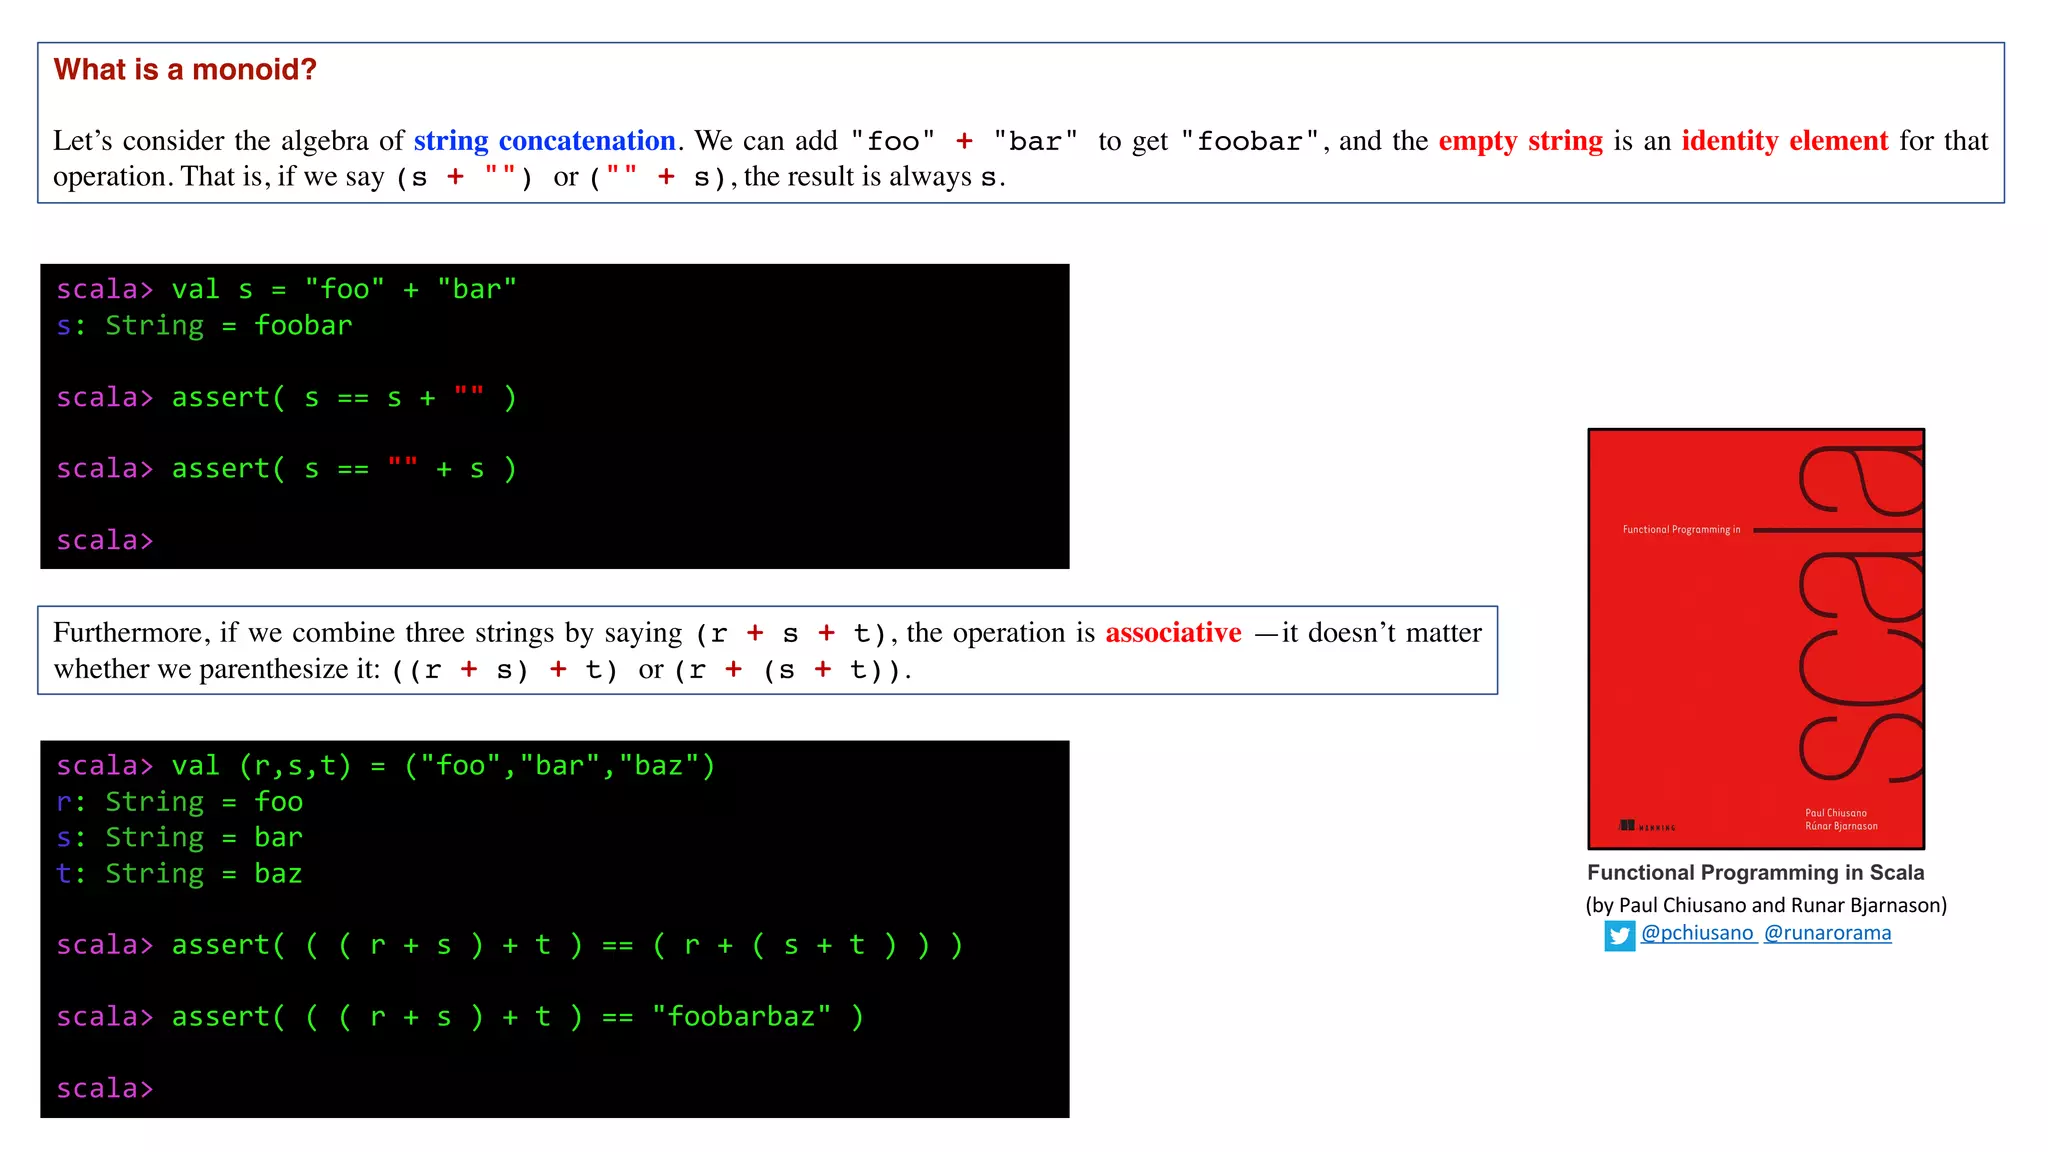Click the 't: String = baz' output line
The width and height of the screenshot is (2048, 1152).
179,874
